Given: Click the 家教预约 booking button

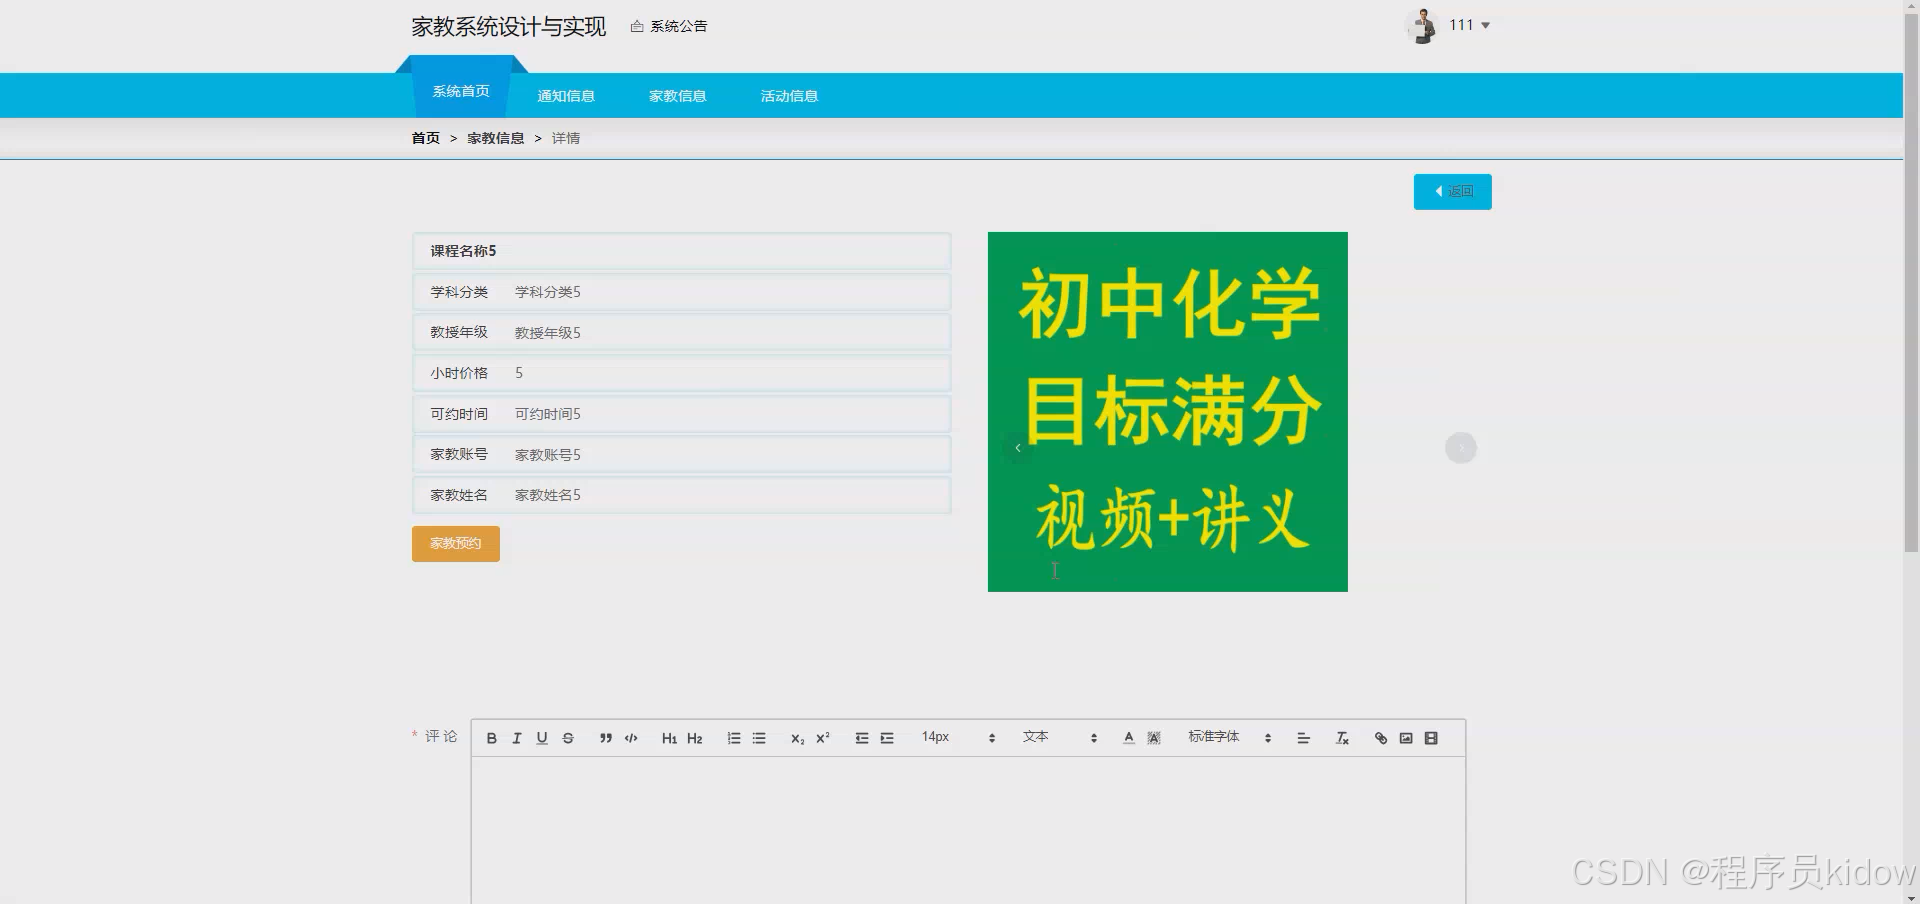Looking at the screenshot, I should click(x=455, y=543).
